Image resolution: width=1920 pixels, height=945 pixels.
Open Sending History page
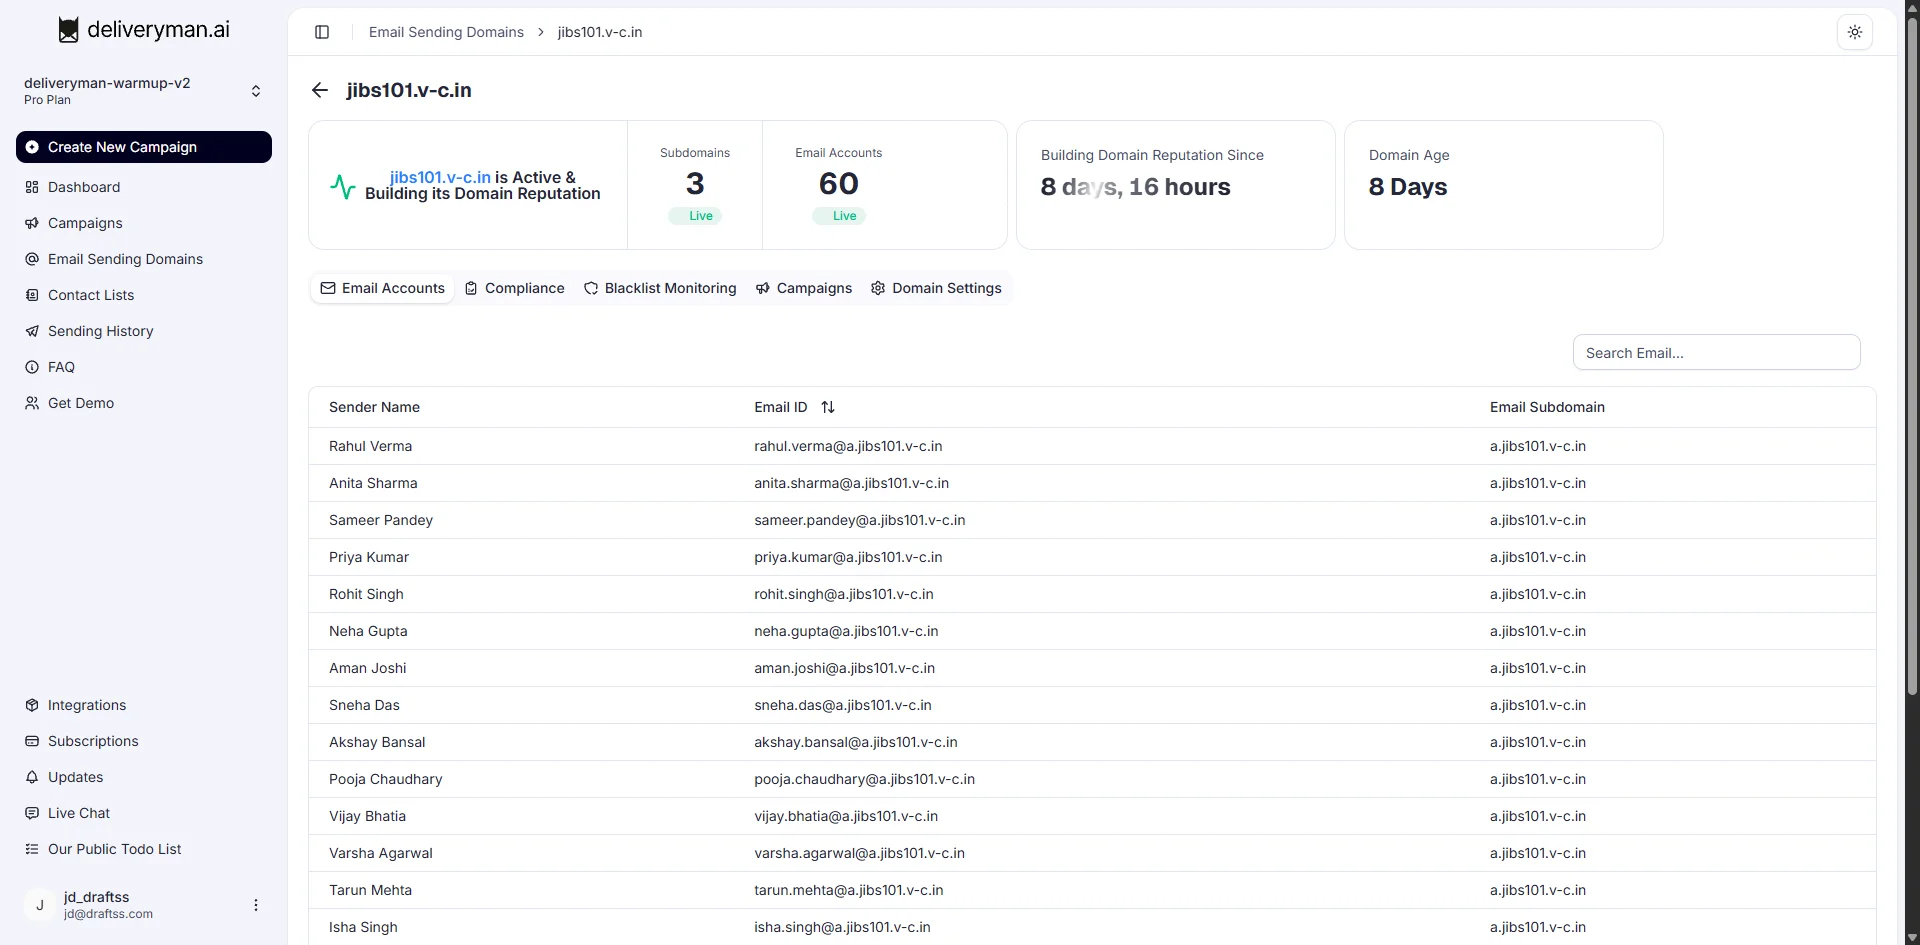pyautogui.click(x=100, y=331)
